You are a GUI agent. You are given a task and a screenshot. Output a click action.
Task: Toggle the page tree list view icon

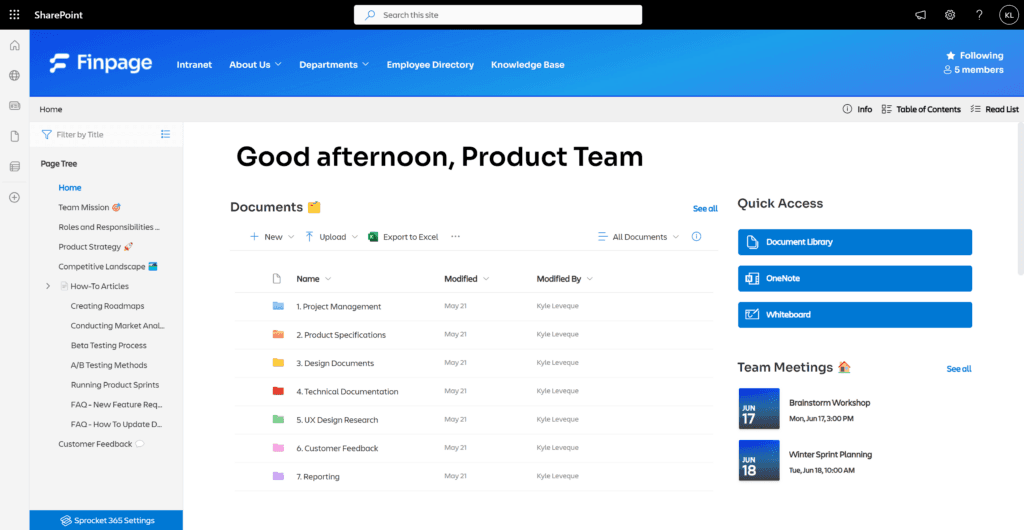click(166, 134)
